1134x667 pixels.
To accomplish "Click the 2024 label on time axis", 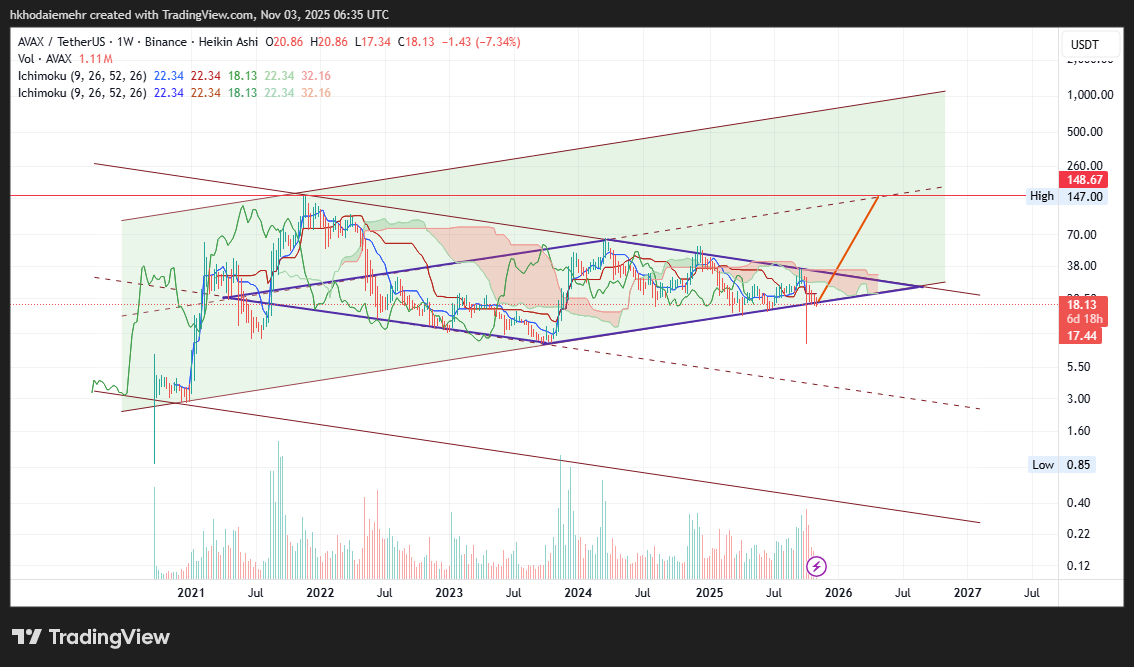I will point(578,593).
